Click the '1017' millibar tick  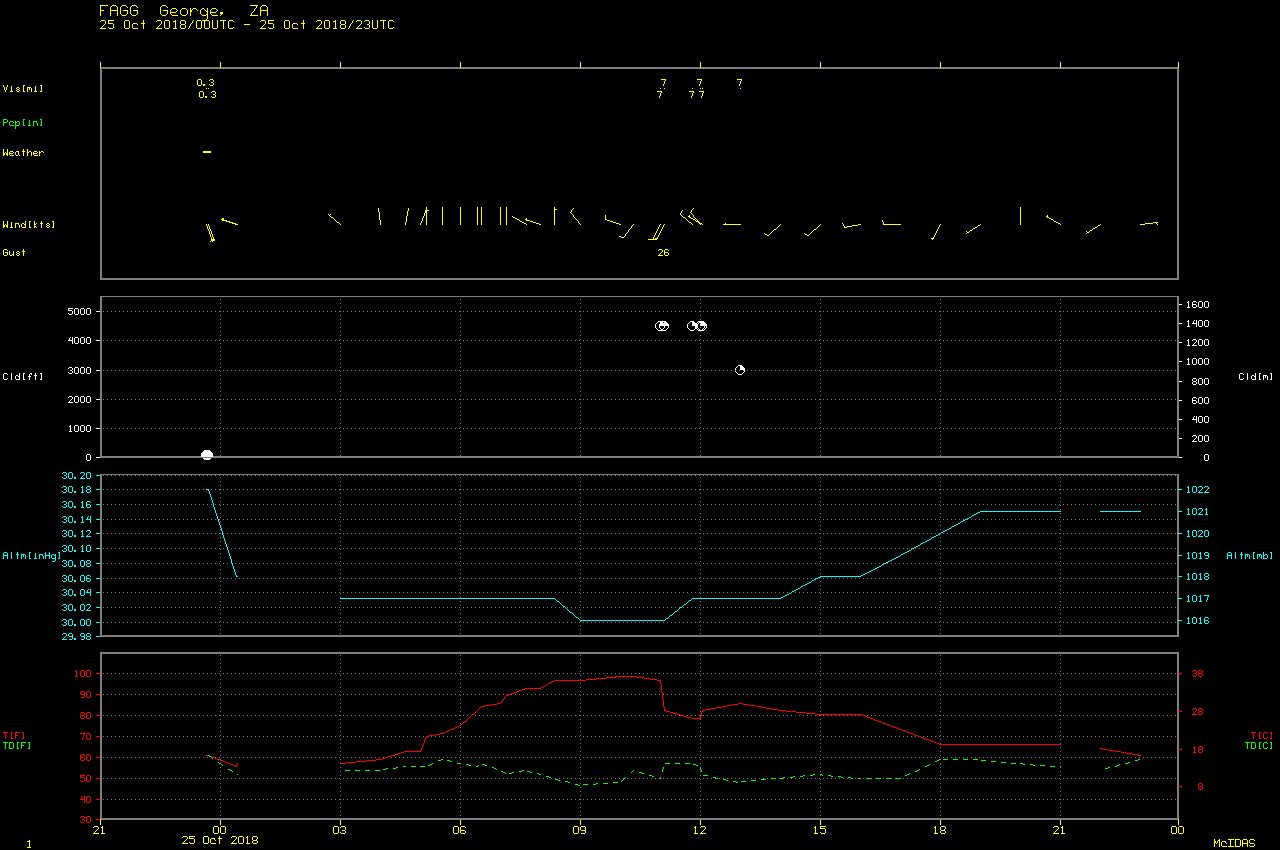[1198, 599]
